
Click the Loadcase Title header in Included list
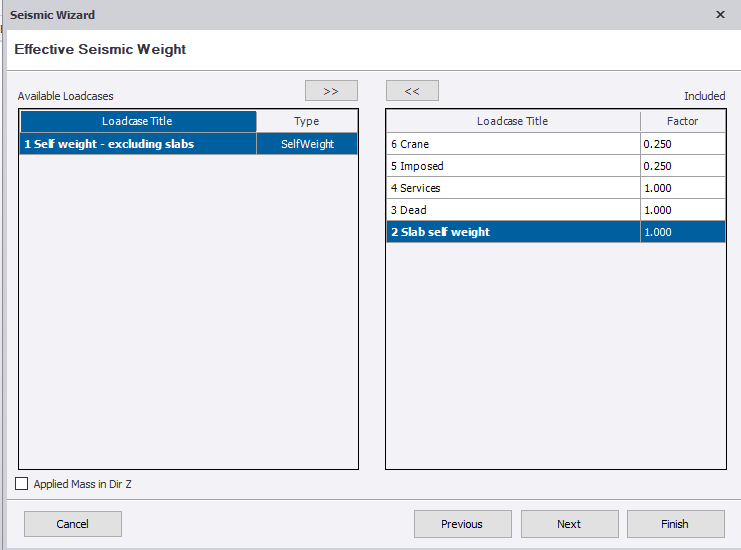[x=513, y=121]
